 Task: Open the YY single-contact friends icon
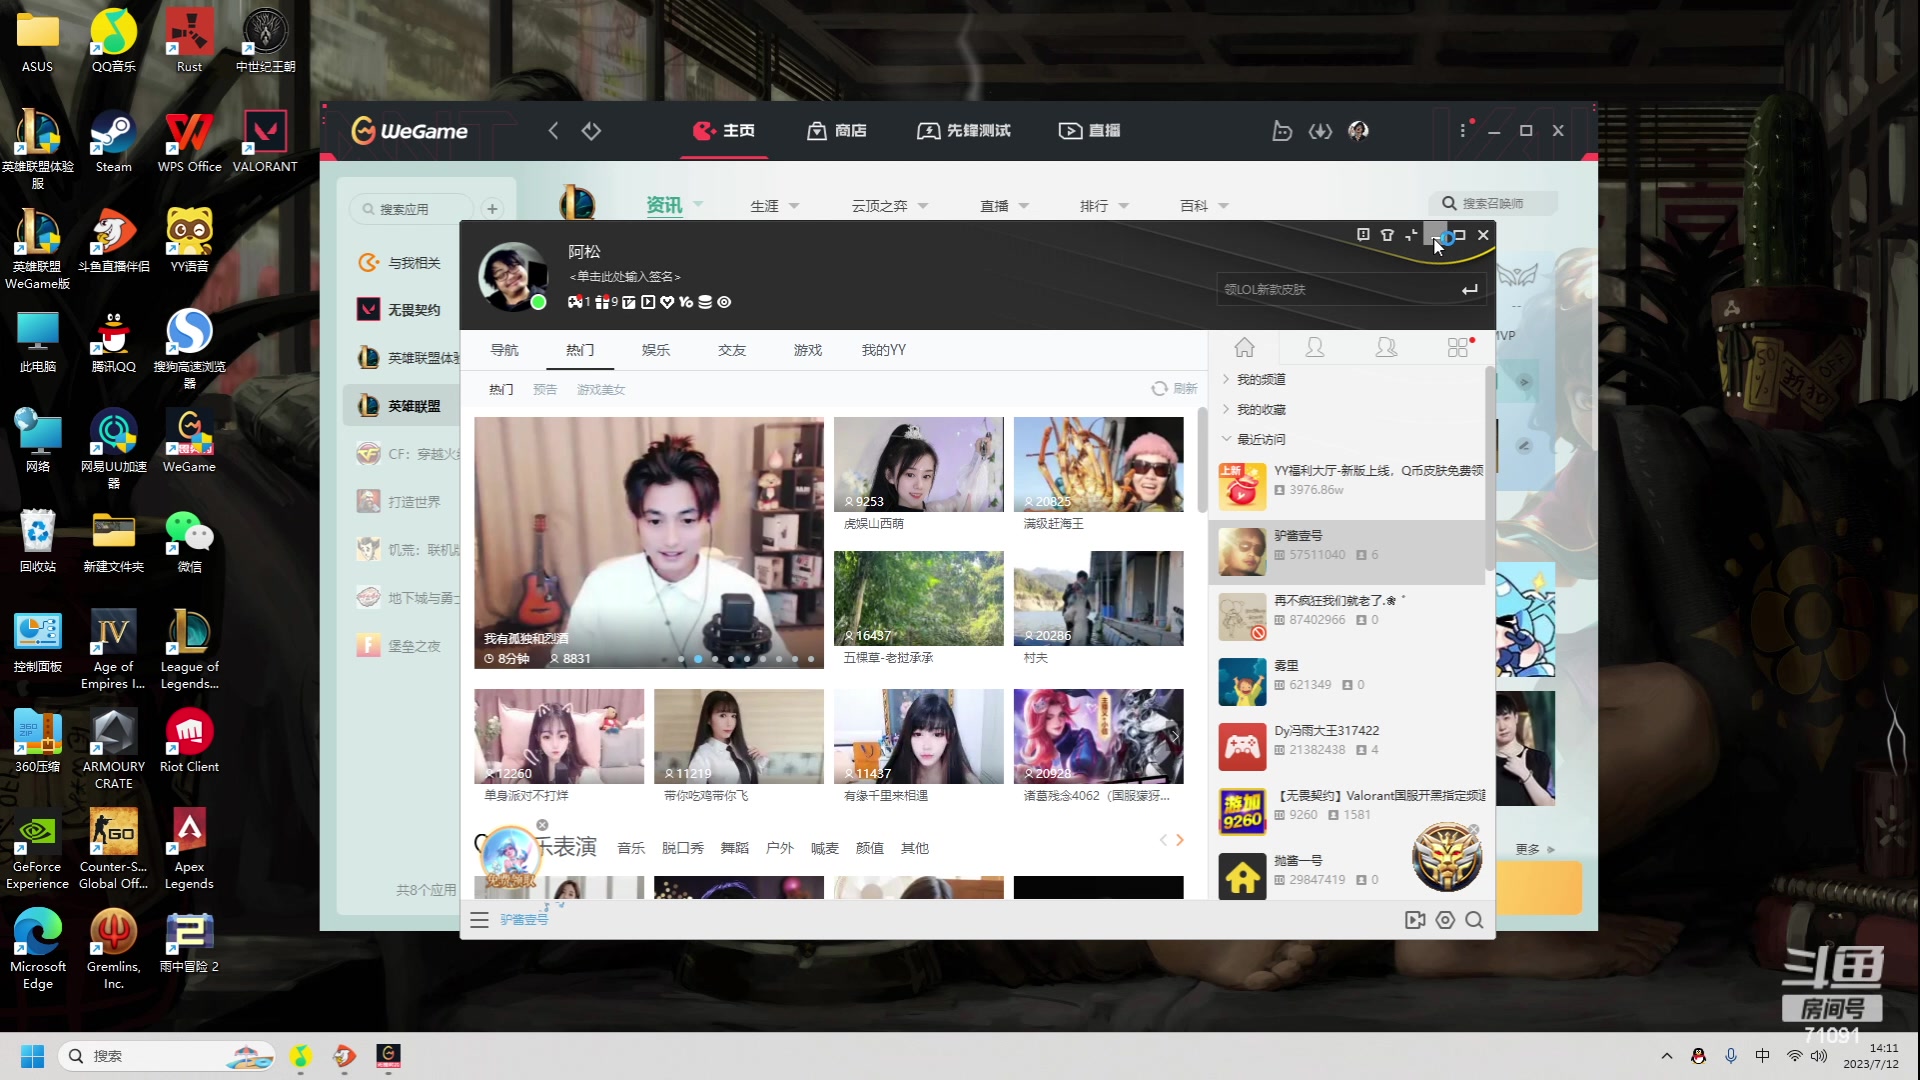1315,347
